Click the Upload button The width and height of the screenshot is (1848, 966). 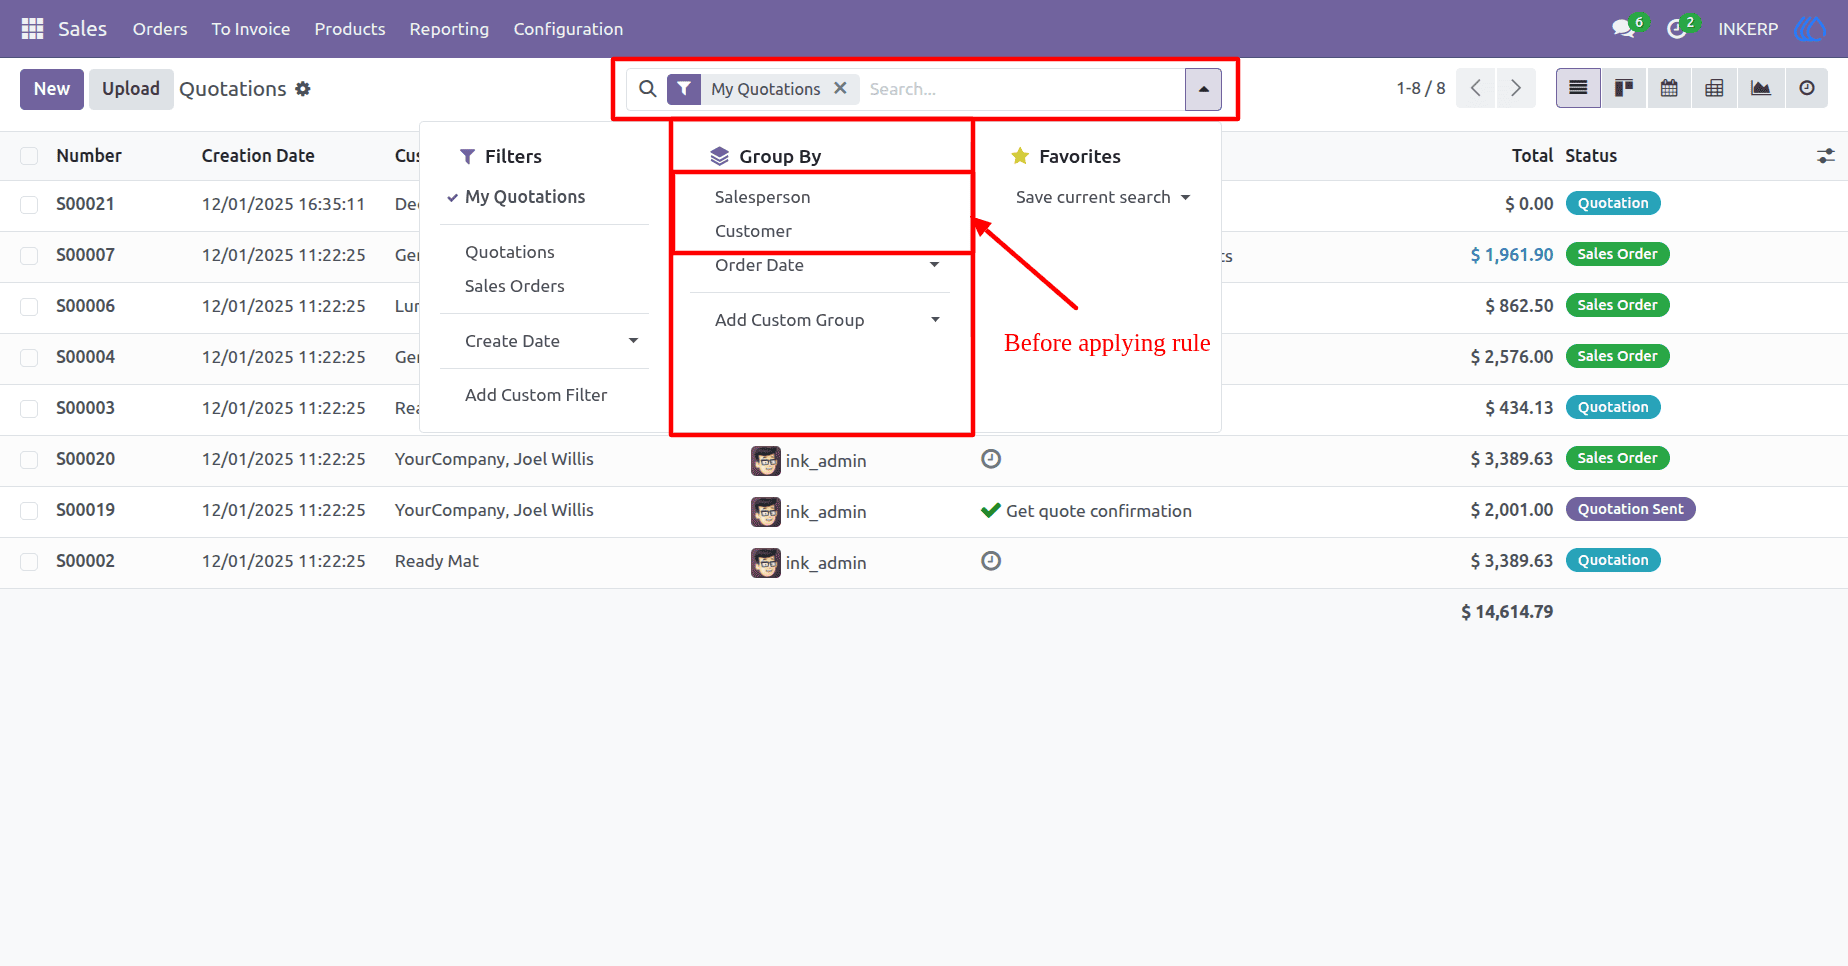[x=131, y=89]
